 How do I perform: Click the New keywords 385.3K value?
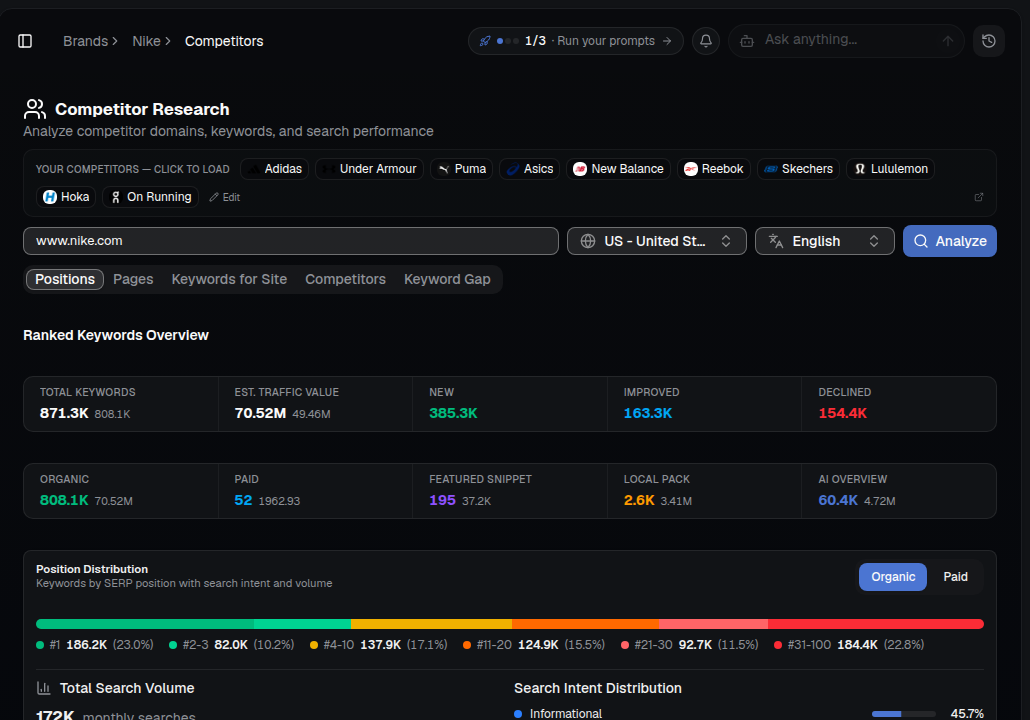pyautogui.click(x=453, y=413)
